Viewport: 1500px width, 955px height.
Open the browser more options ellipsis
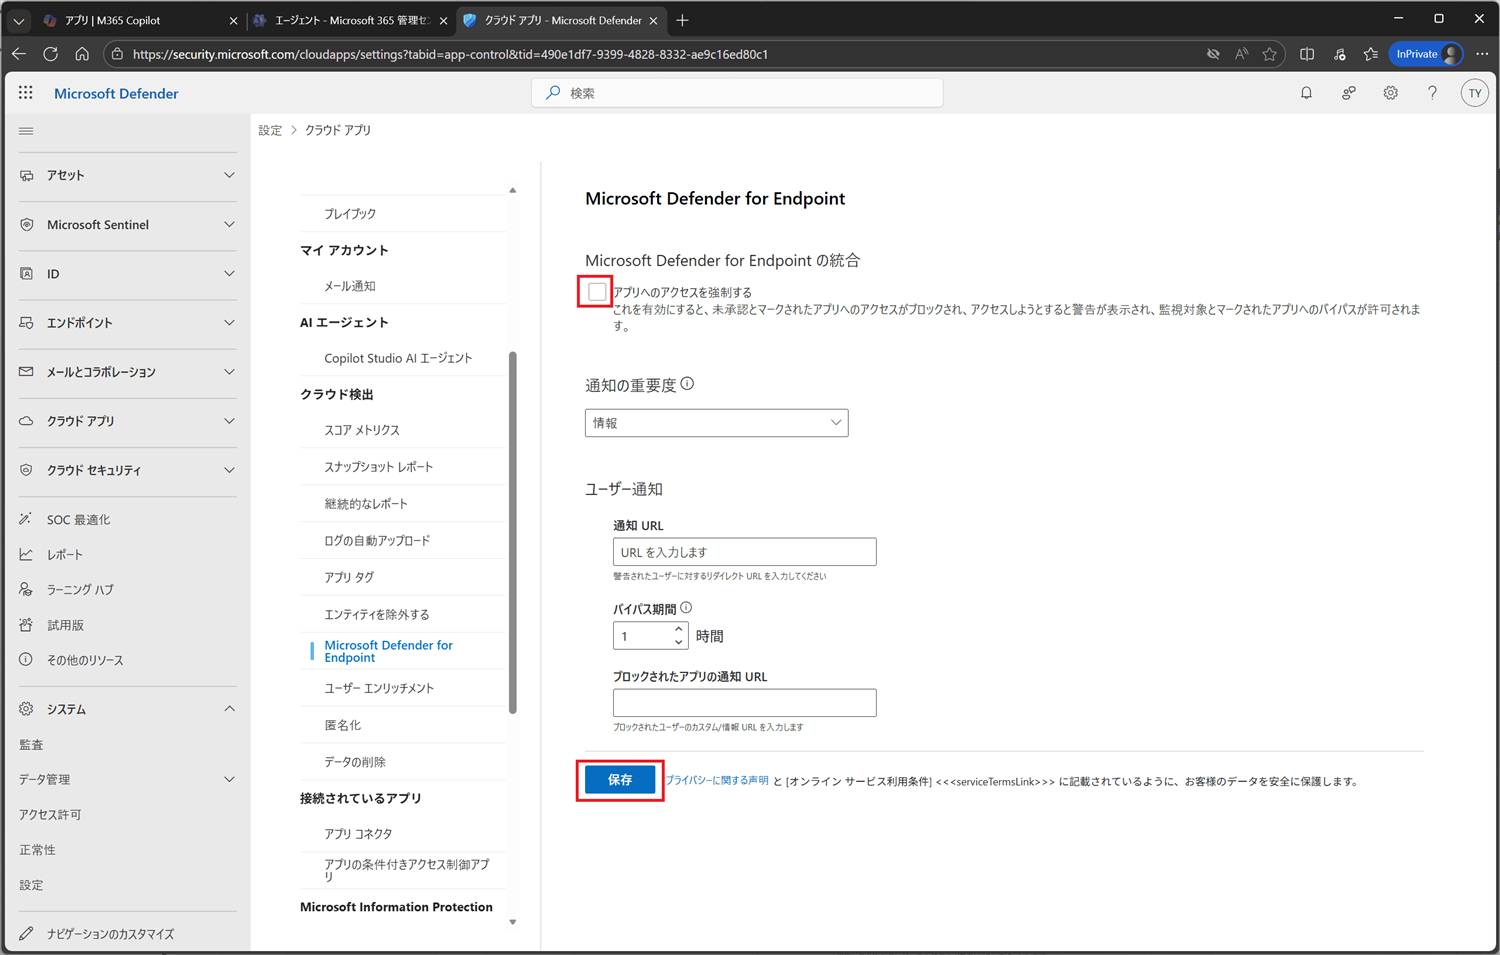point(1482,54)
